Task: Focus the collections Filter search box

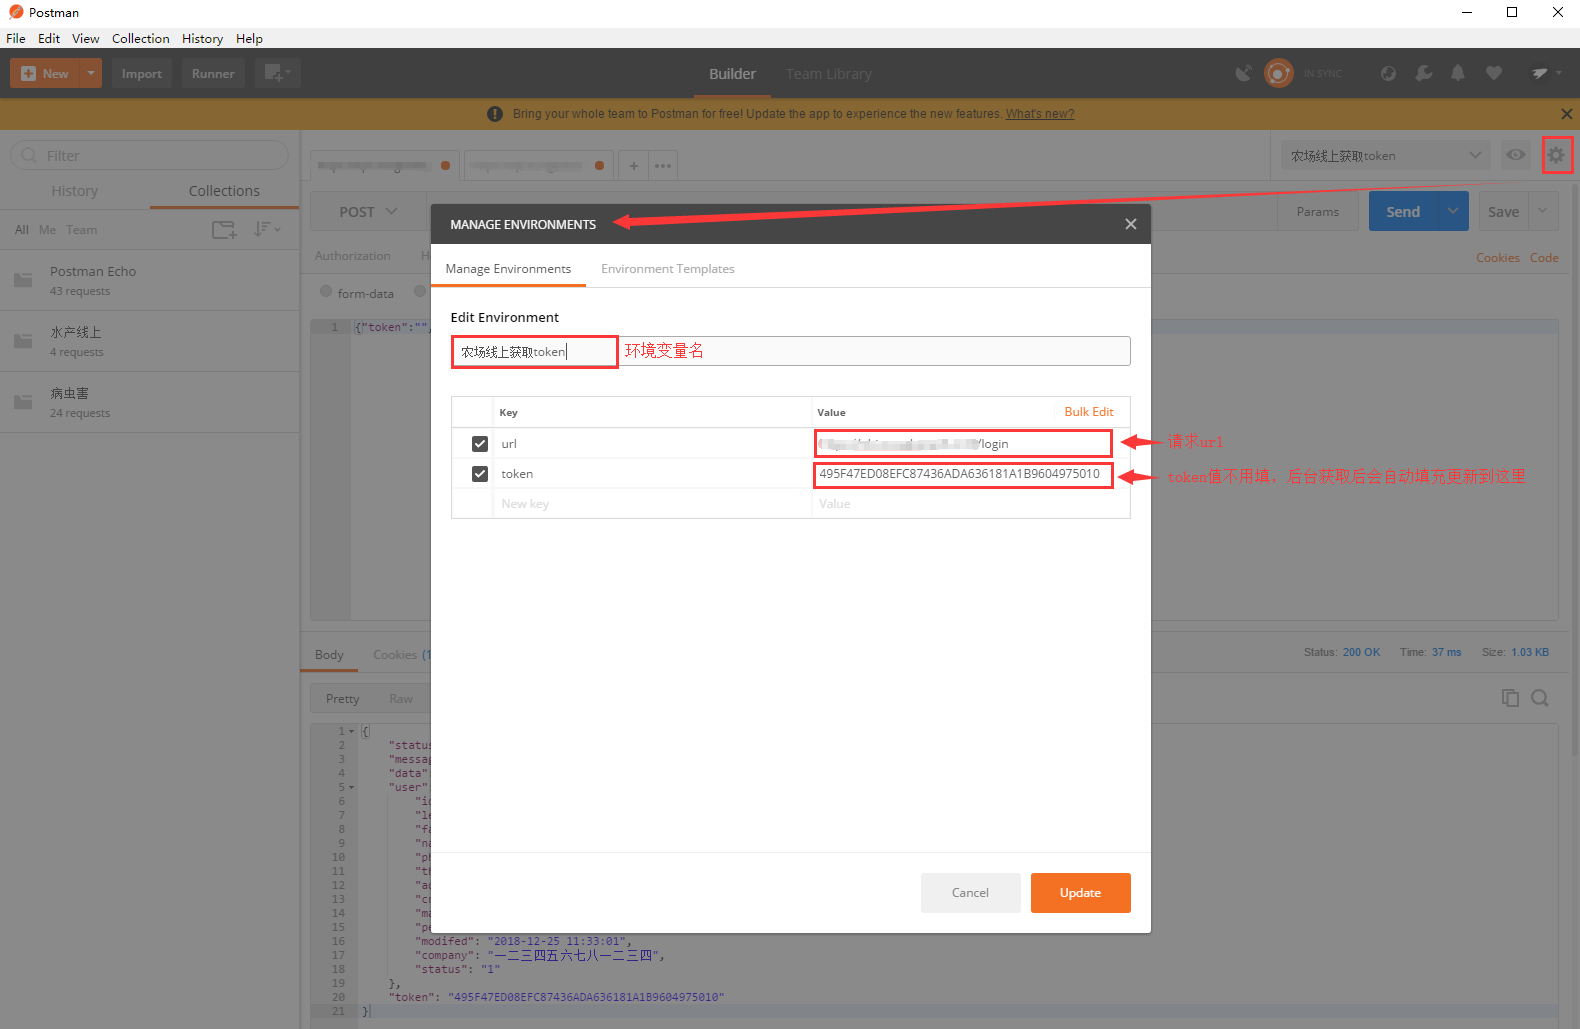Action: pyautogui.click(x=149, y=155)
